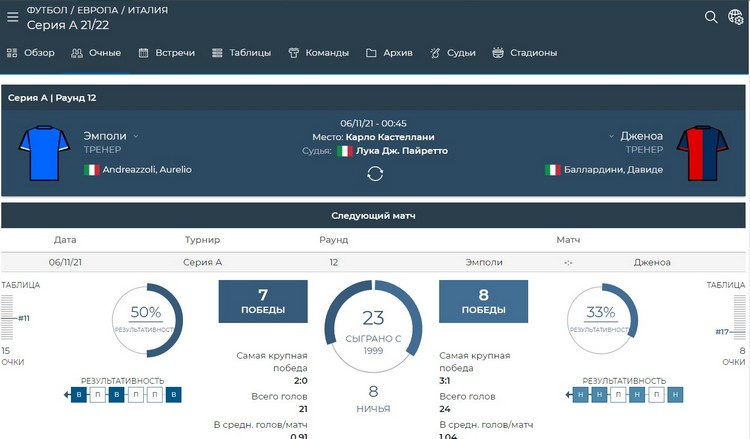
Task: Click venue Карло Кастеллани
Action: [x=390, y=137]
